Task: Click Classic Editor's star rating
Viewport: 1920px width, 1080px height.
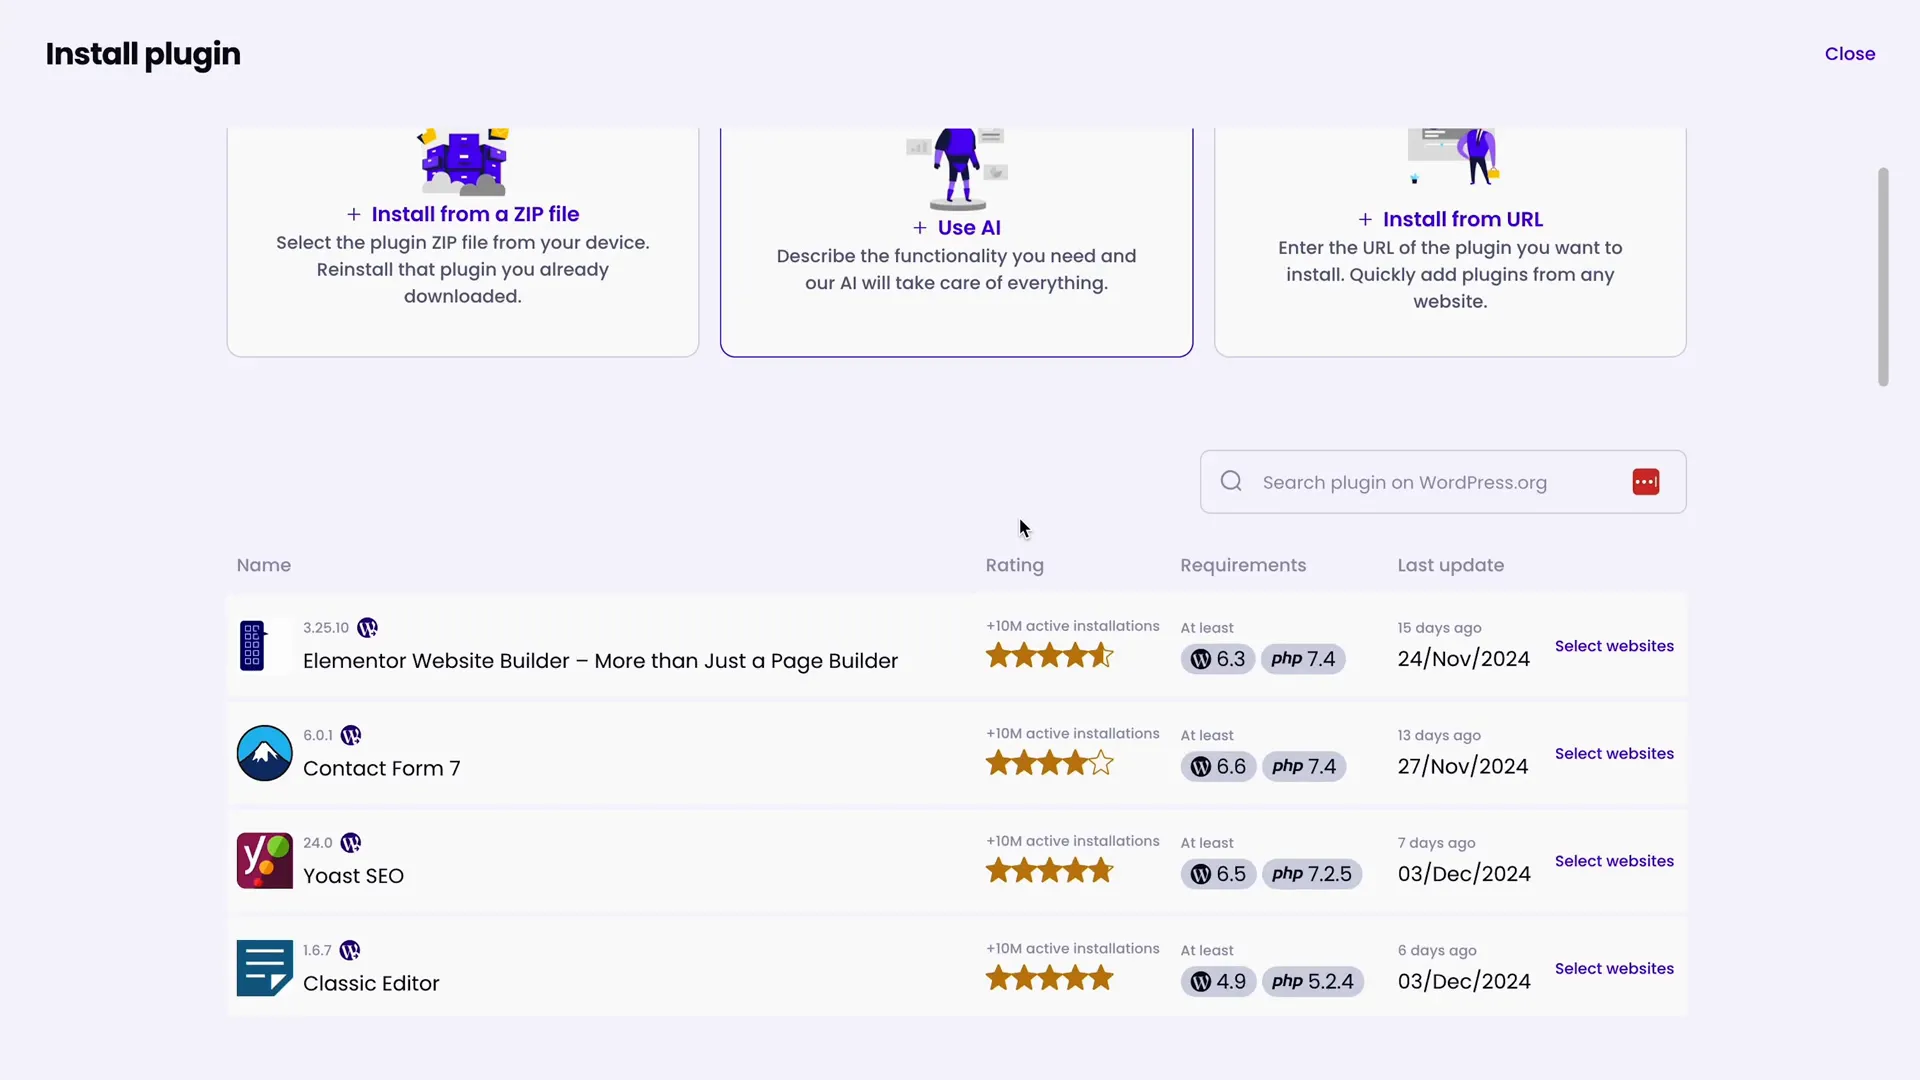Action: [x=1050, y=978]
